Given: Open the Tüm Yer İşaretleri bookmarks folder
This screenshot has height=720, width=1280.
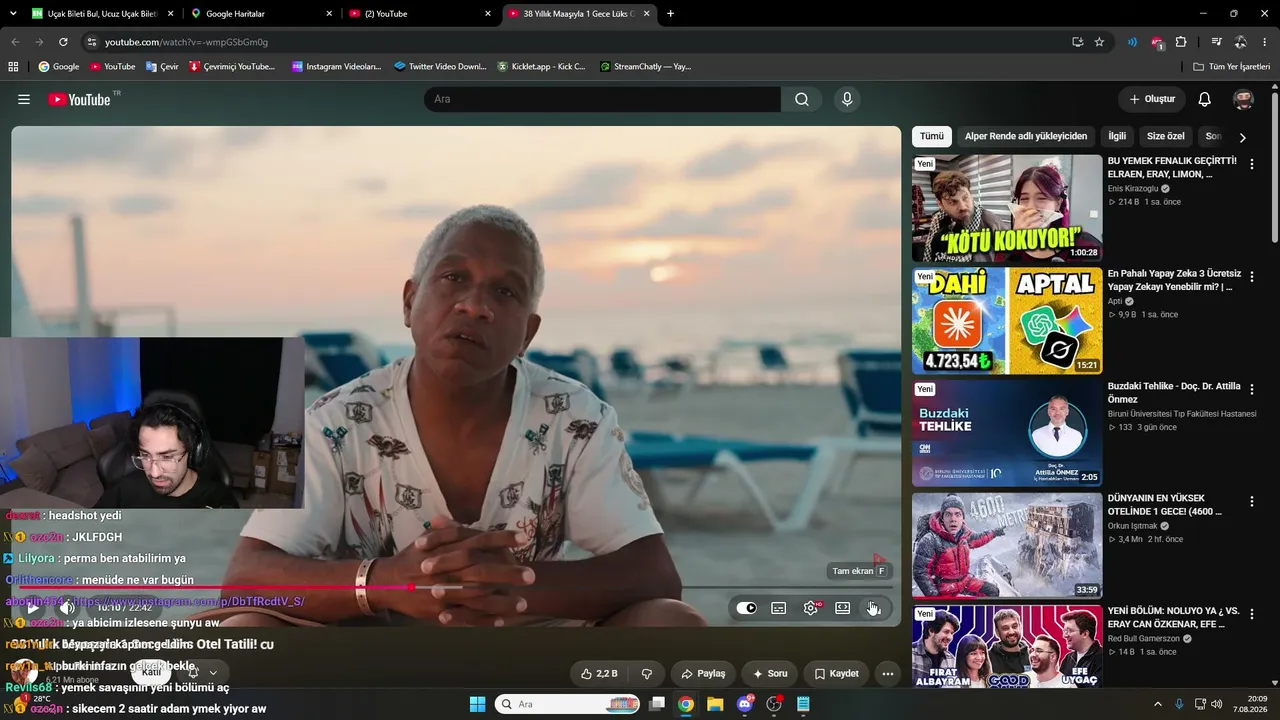Looking at the screenshot, I should 1232,67.
